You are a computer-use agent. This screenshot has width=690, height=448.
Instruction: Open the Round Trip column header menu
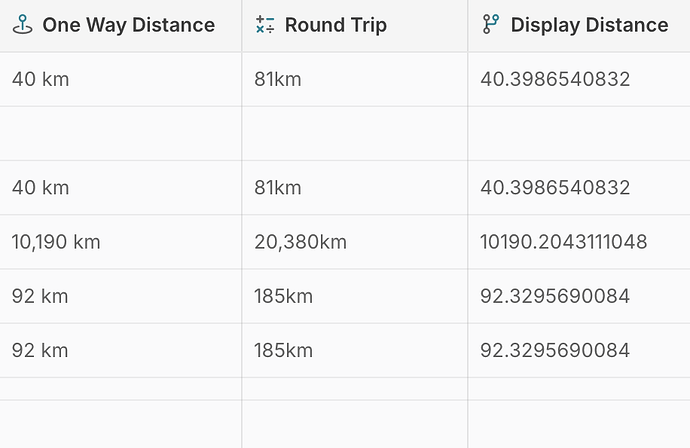coord(355,26)
